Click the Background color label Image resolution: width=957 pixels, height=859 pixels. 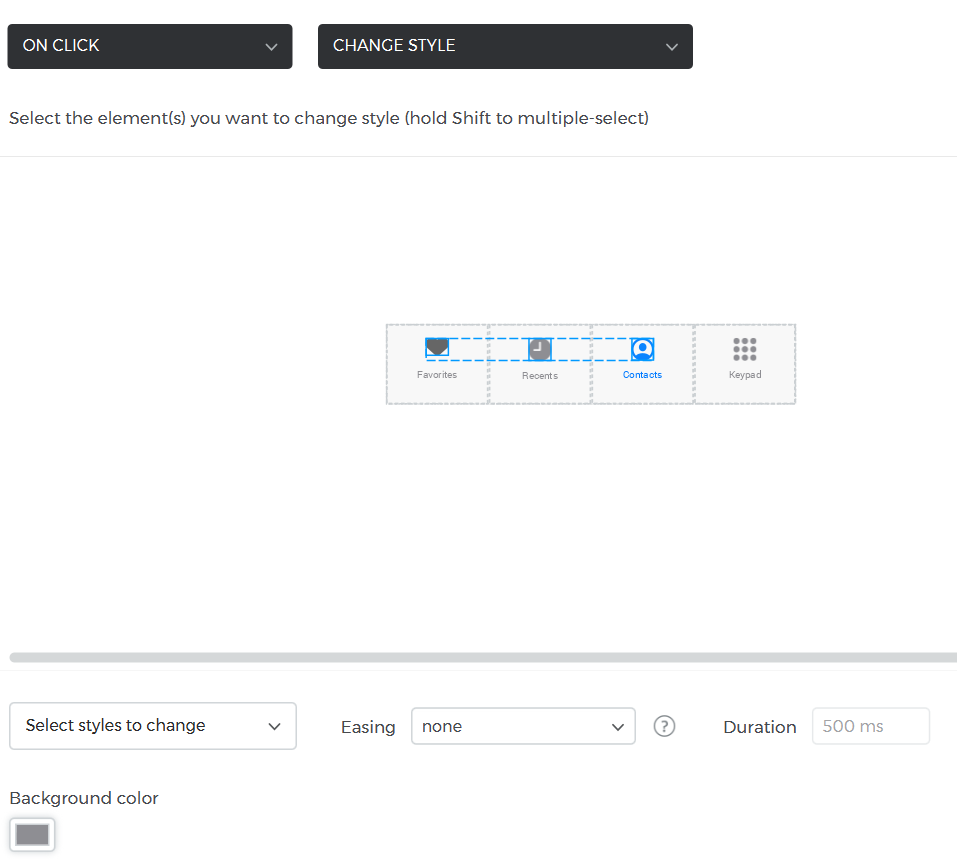pyautogui.click(x=84, y=798)
